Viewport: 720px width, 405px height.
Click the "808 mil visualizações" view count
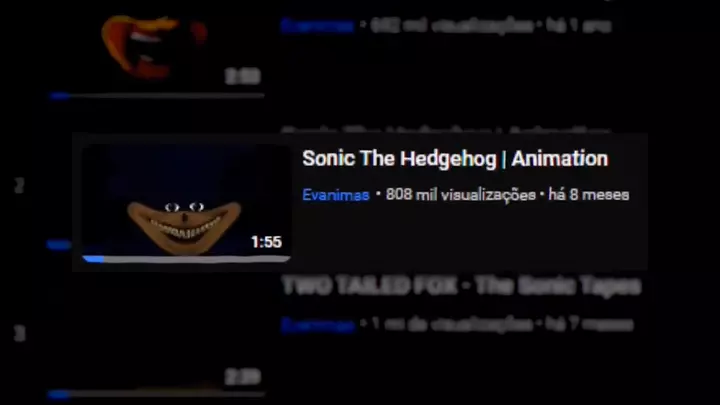click(461, 195)
